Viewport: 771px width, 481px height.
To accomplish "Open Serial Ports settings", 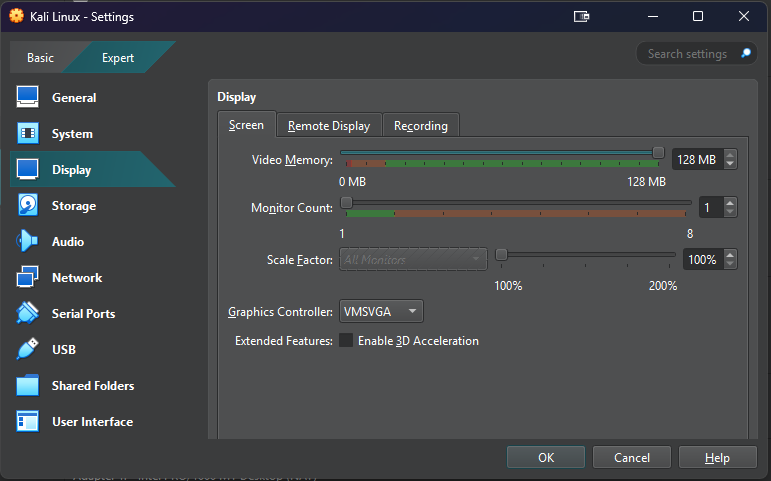I will pos(84,313).
